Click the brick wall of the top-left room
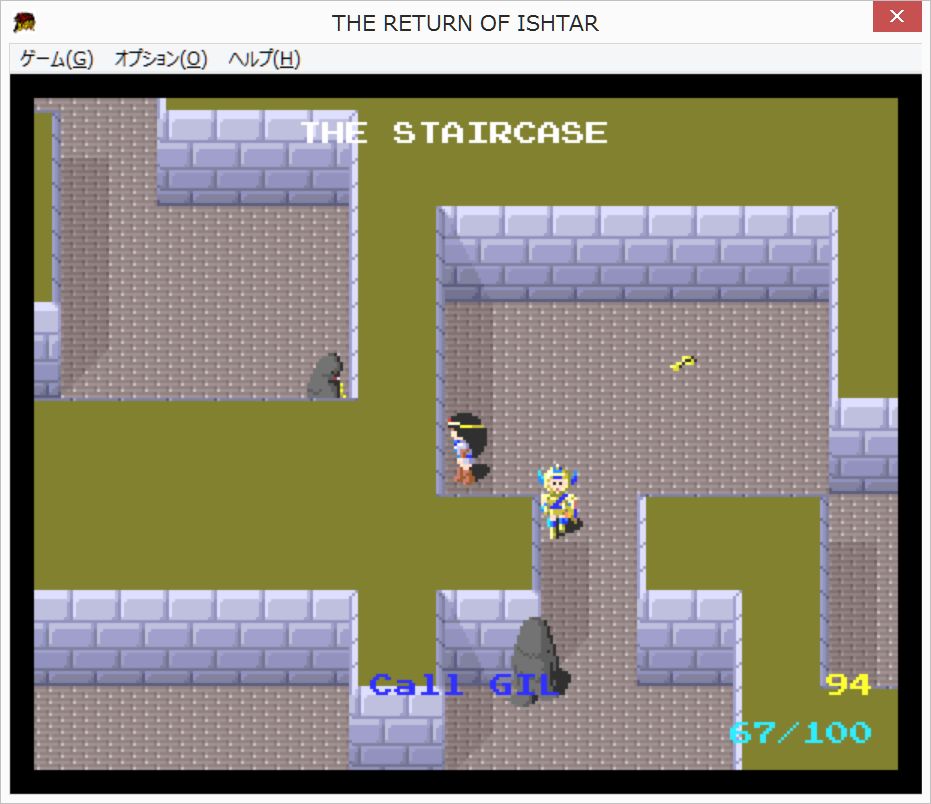Viewport: 931px width, 804px height. (255, 158)
